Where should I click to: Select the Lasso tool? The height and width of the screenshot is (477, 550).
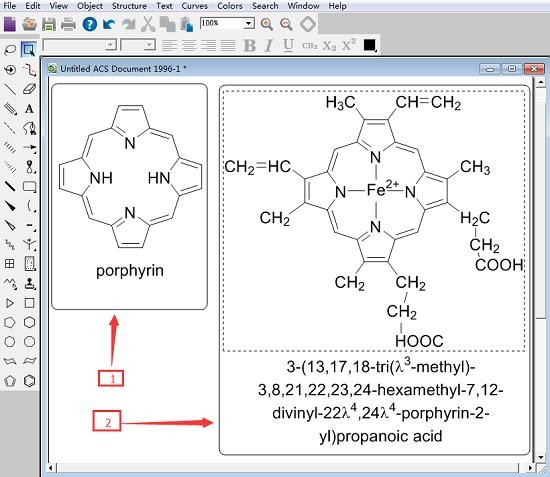10,50
